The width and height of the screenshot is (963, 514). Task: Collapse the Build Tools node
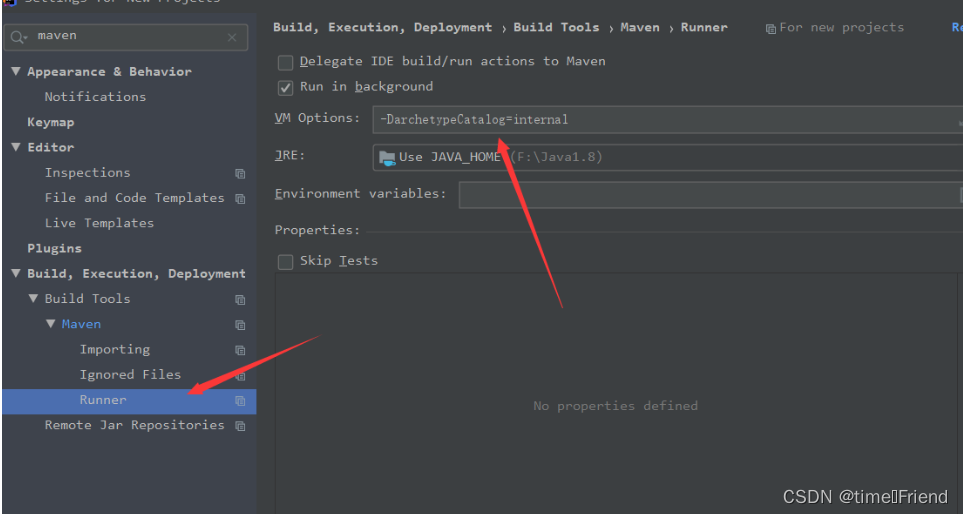(33, 299)
